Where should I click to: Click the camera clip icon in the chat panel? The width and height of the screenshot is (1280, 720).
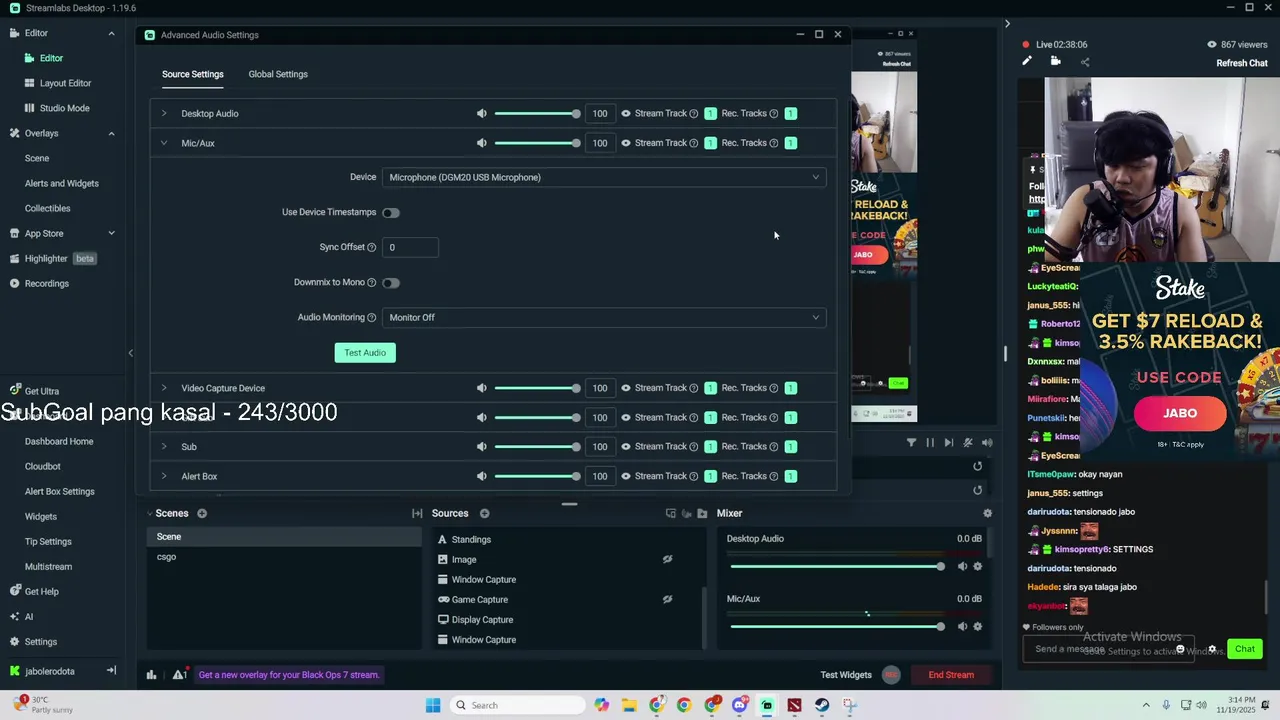(x=1055, y=61)
